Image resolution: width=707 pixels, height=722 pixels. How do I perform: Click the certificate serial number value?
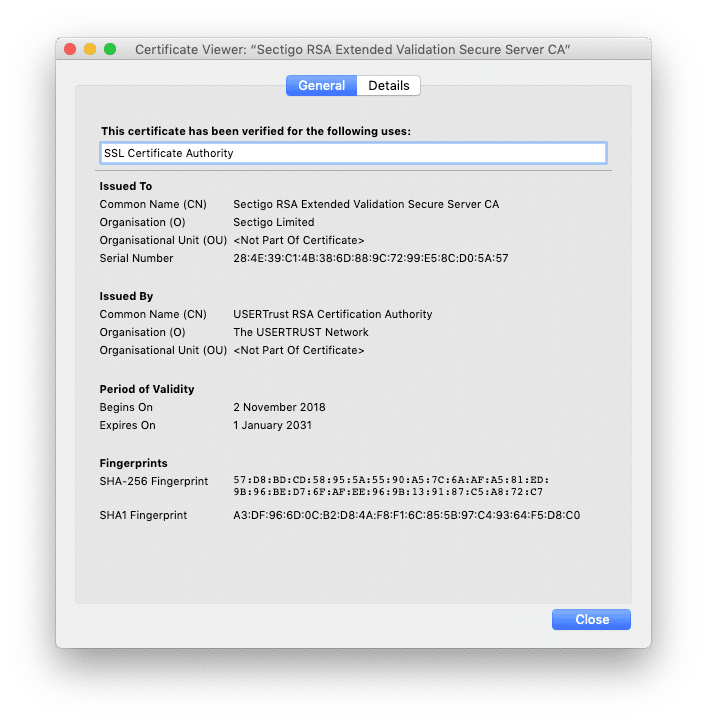pyautogui.click(x=370, y=258)
